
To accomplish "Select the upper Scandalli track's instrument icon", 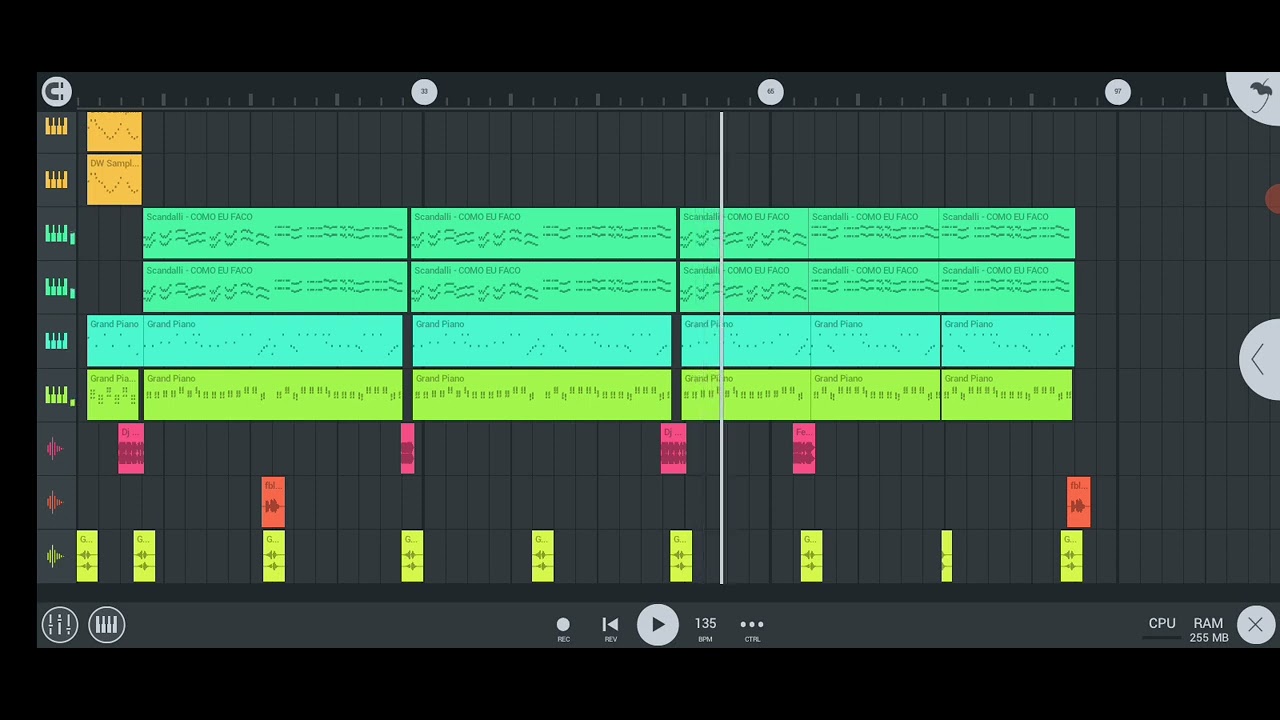I will click(57, 234).
